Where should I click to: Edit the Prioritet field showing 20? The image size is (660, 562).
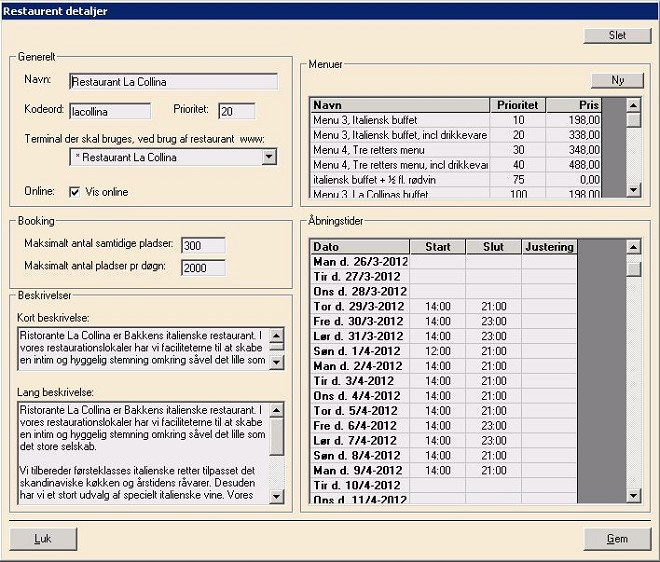(237, 112)
